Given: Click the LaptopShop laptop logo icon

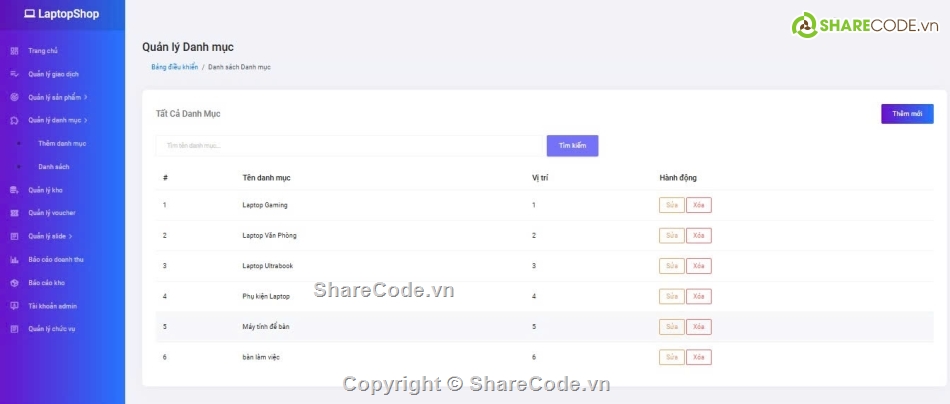Looking at the screenshot, I should (x=29, y=14).
